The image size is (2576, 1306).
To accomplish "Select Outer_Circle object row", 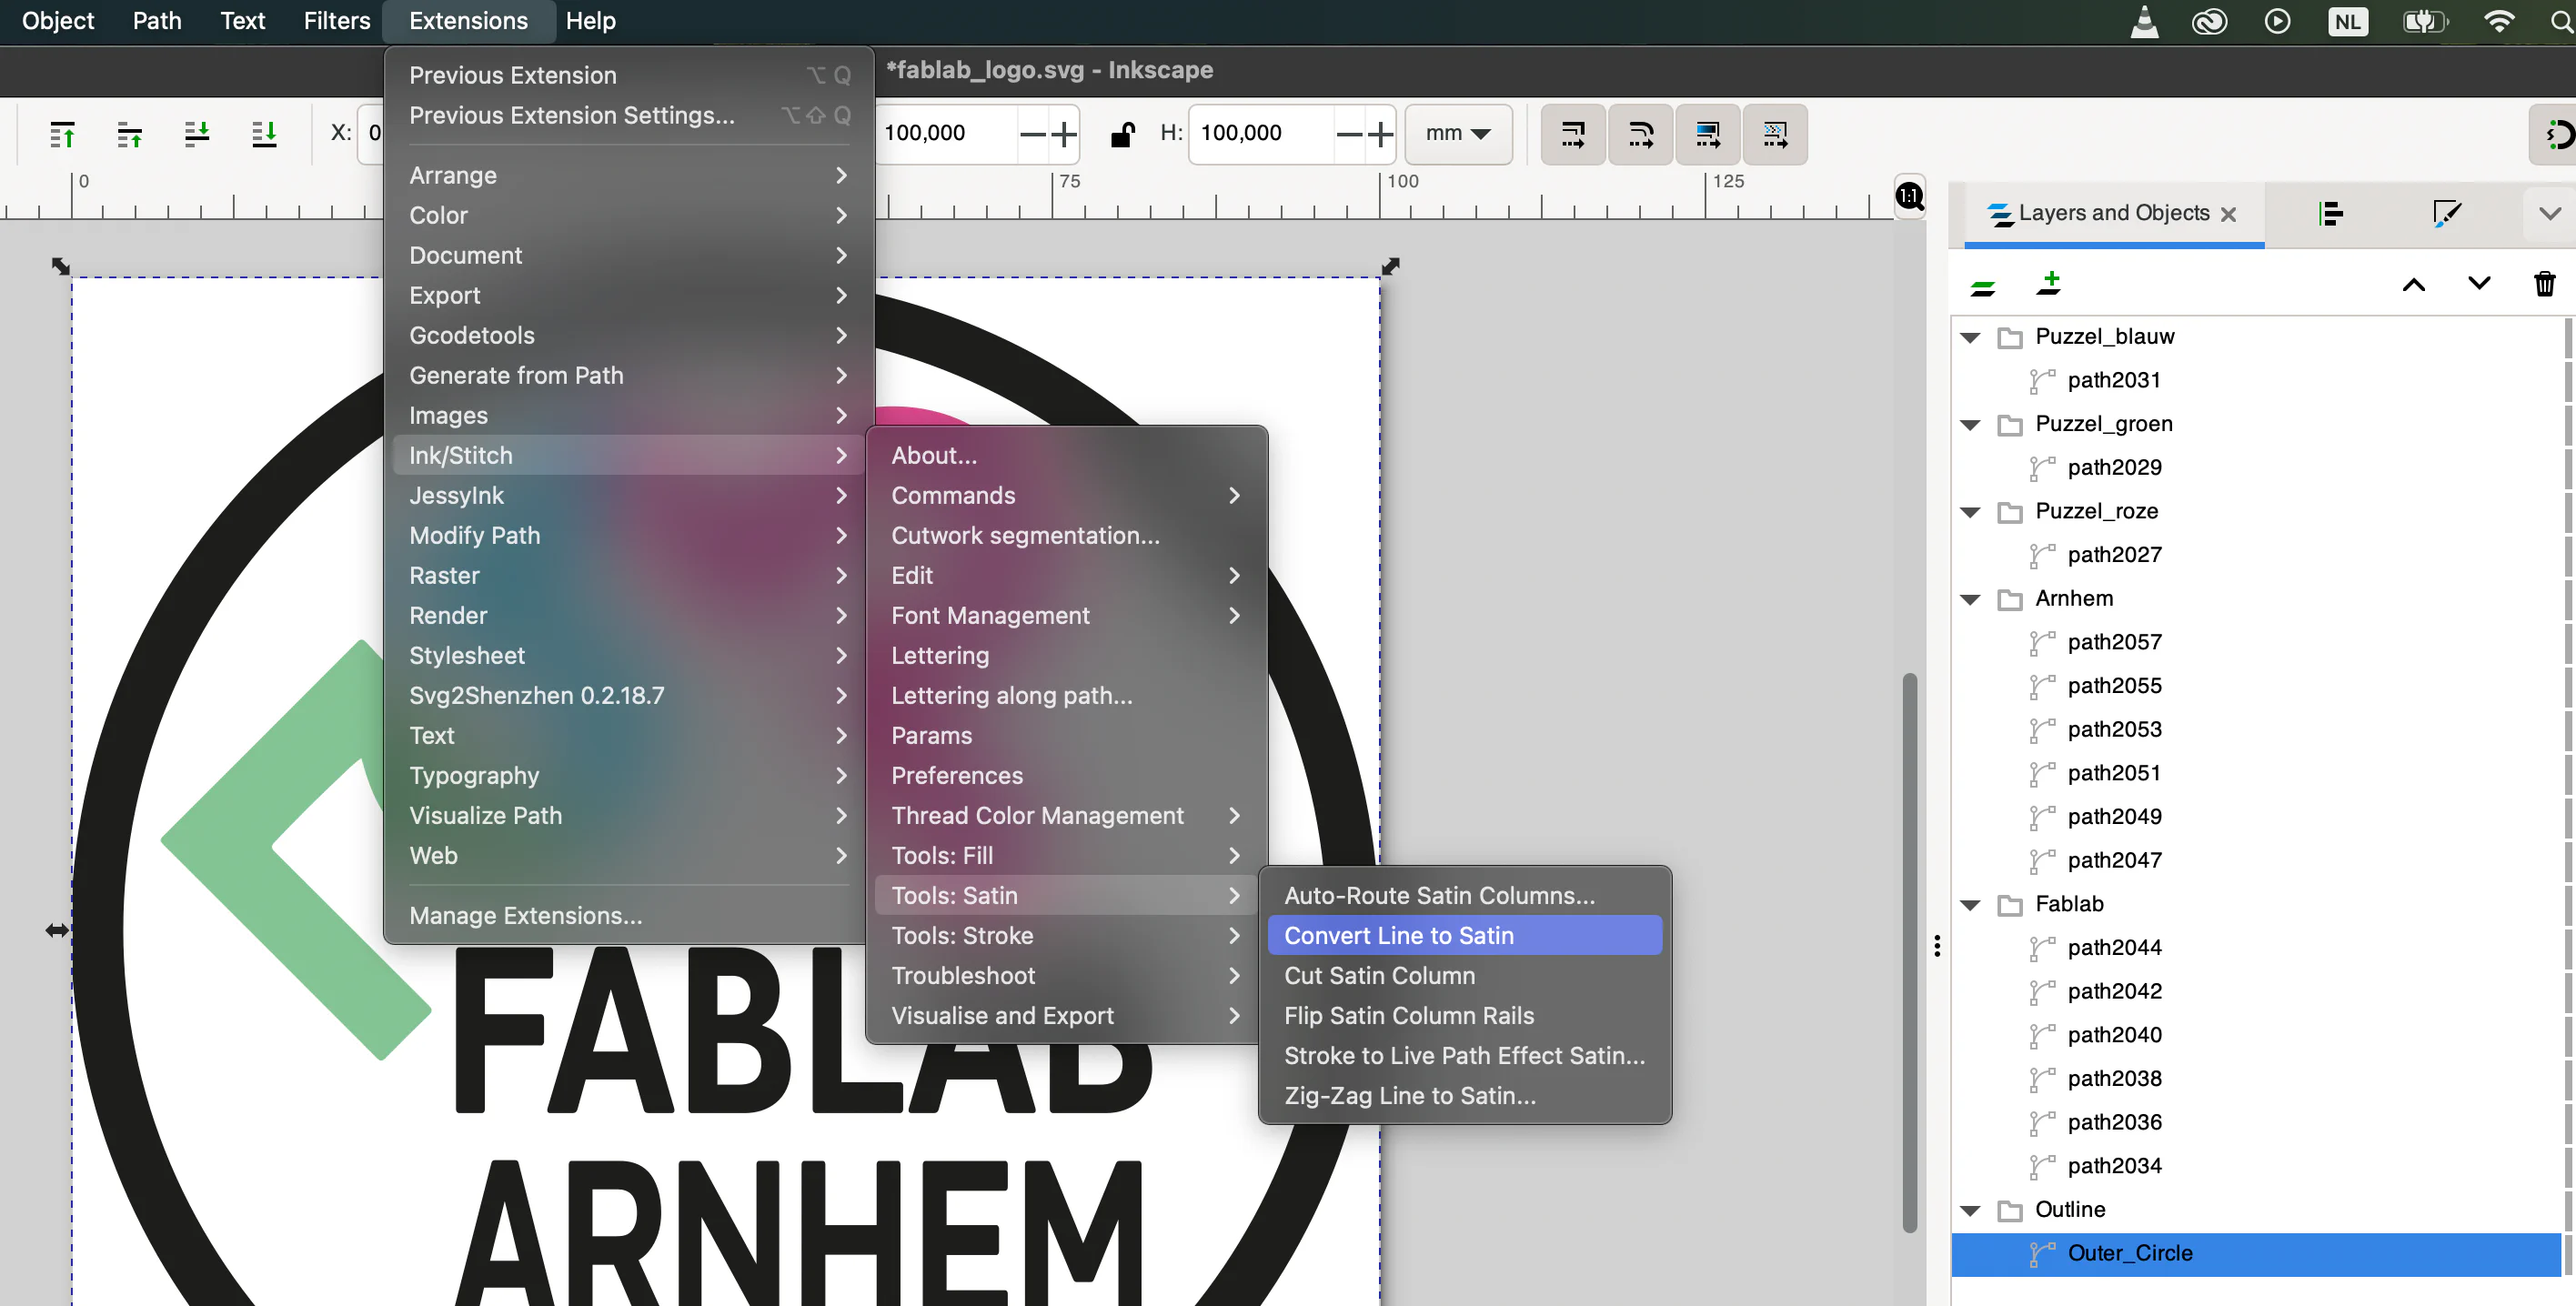I will coord(2256,1253).
